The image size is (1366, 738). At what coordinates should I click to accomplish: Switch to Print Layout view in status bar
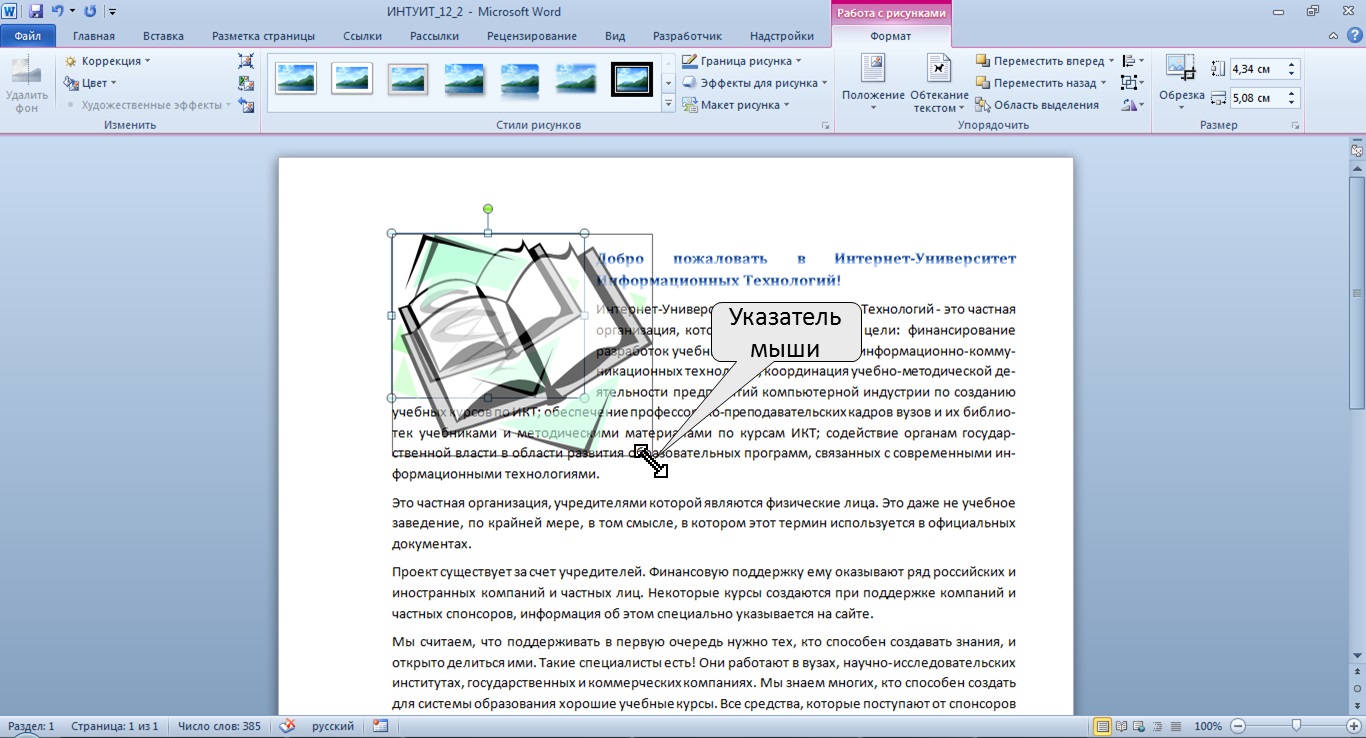tap(1103, 726)
